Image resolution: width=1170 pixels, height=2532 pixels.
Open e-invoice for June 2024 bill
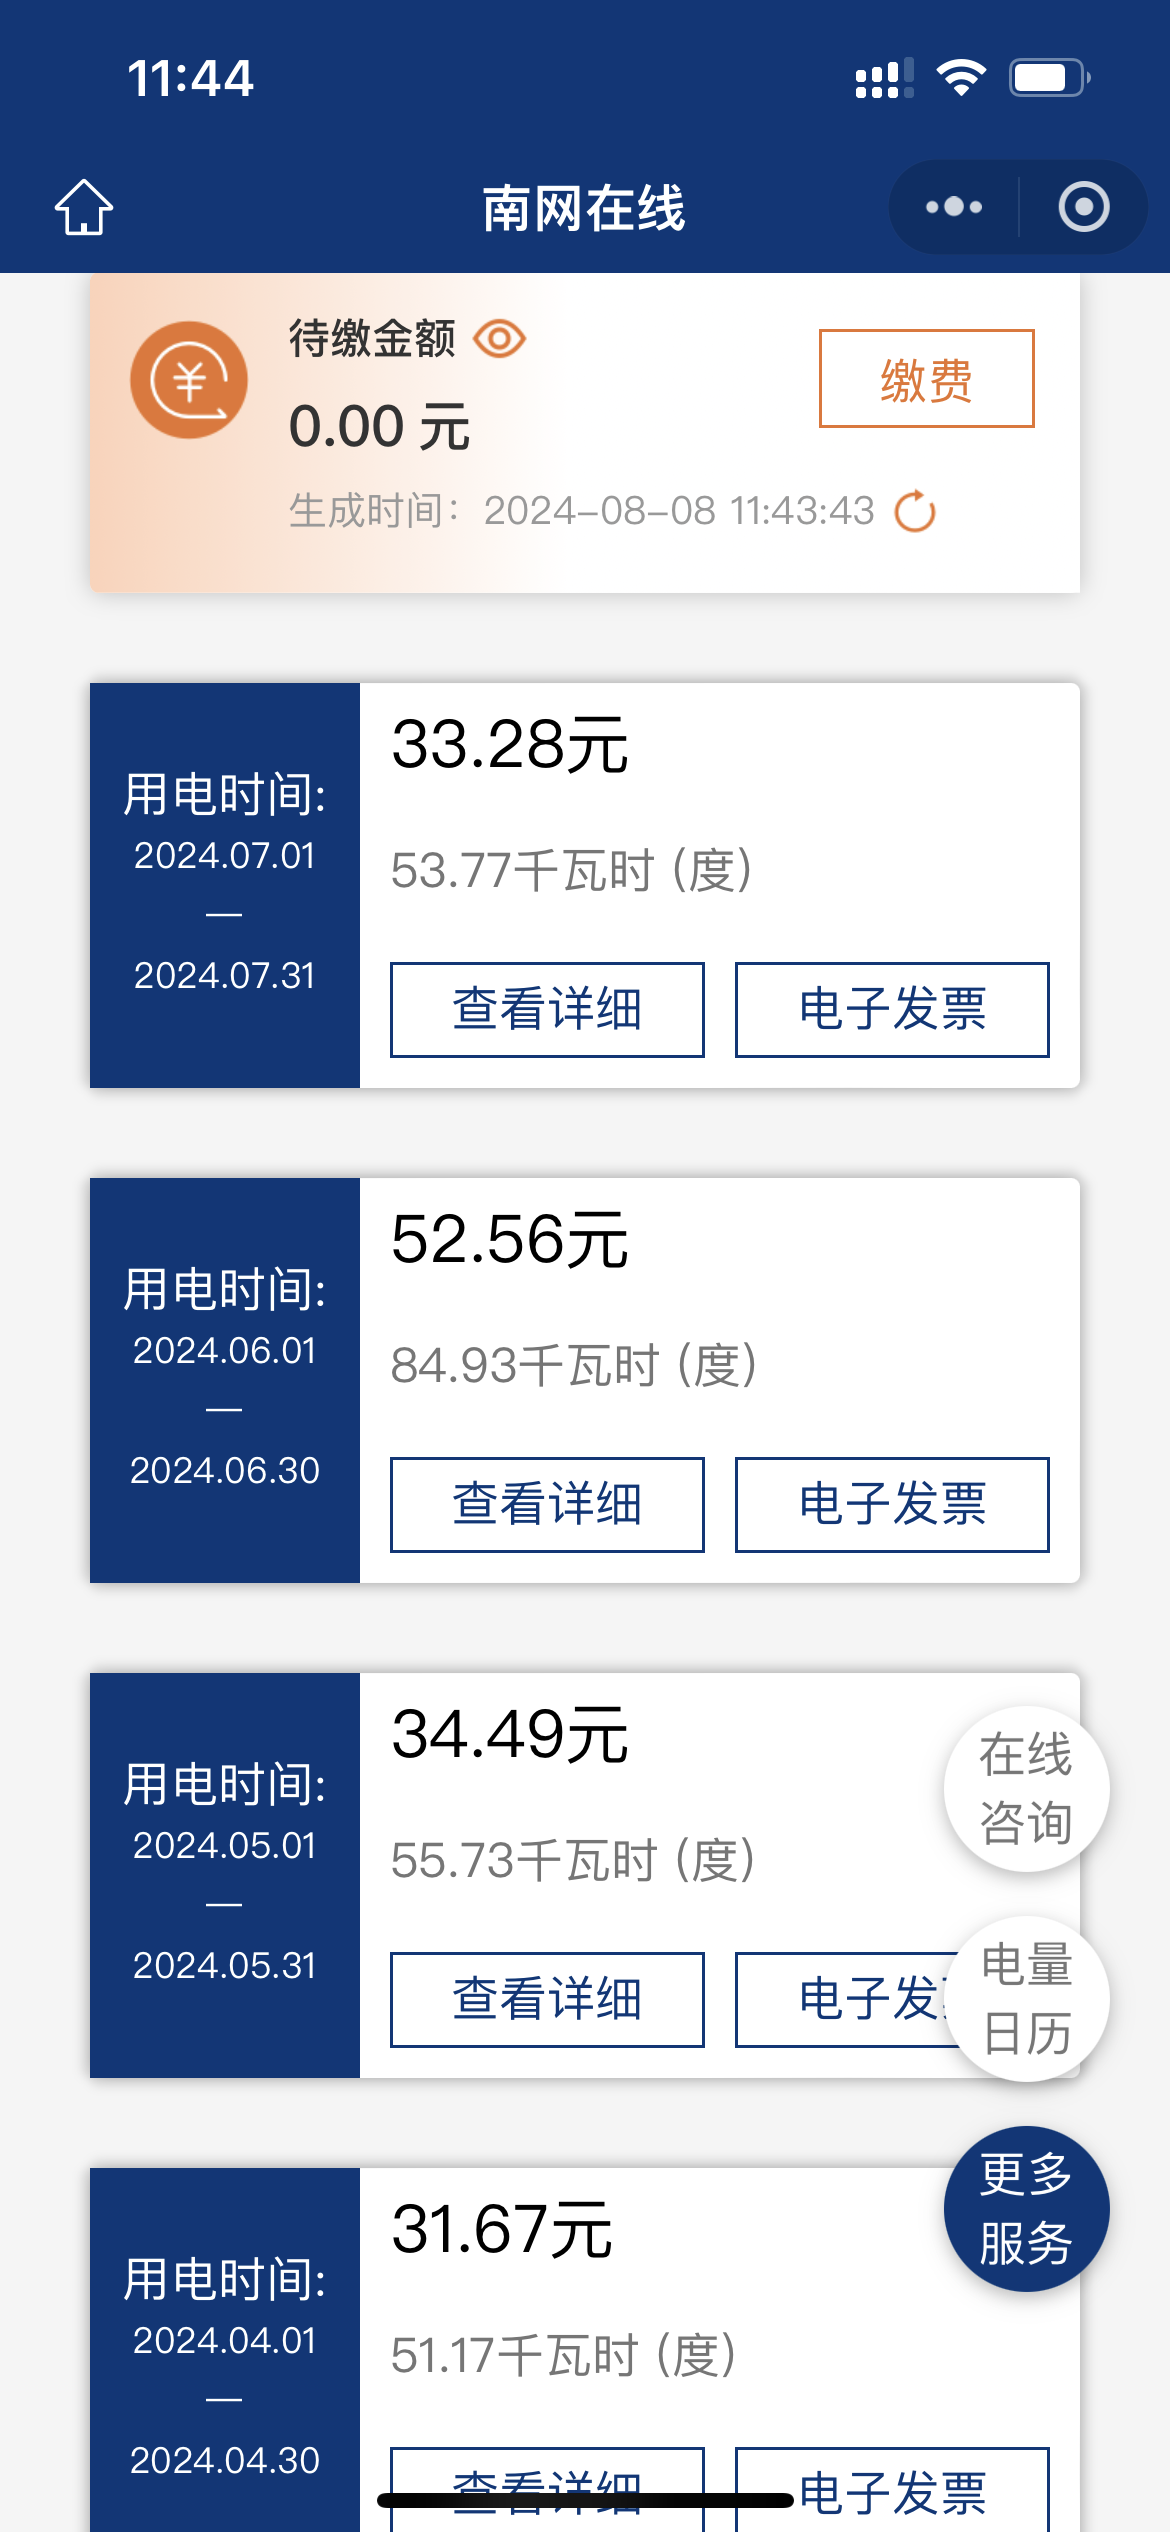892,1504
